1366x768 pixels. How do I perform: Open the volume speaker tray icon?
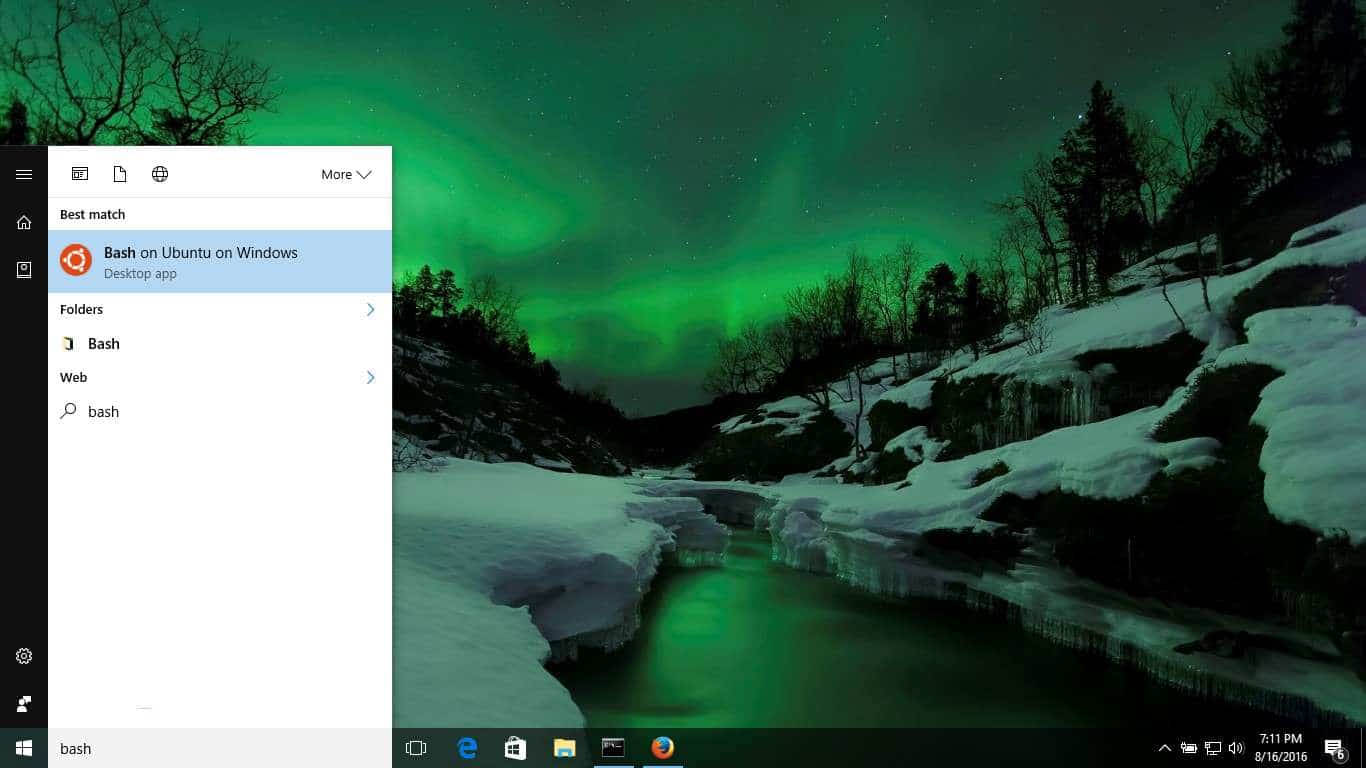click(1236, 748)
